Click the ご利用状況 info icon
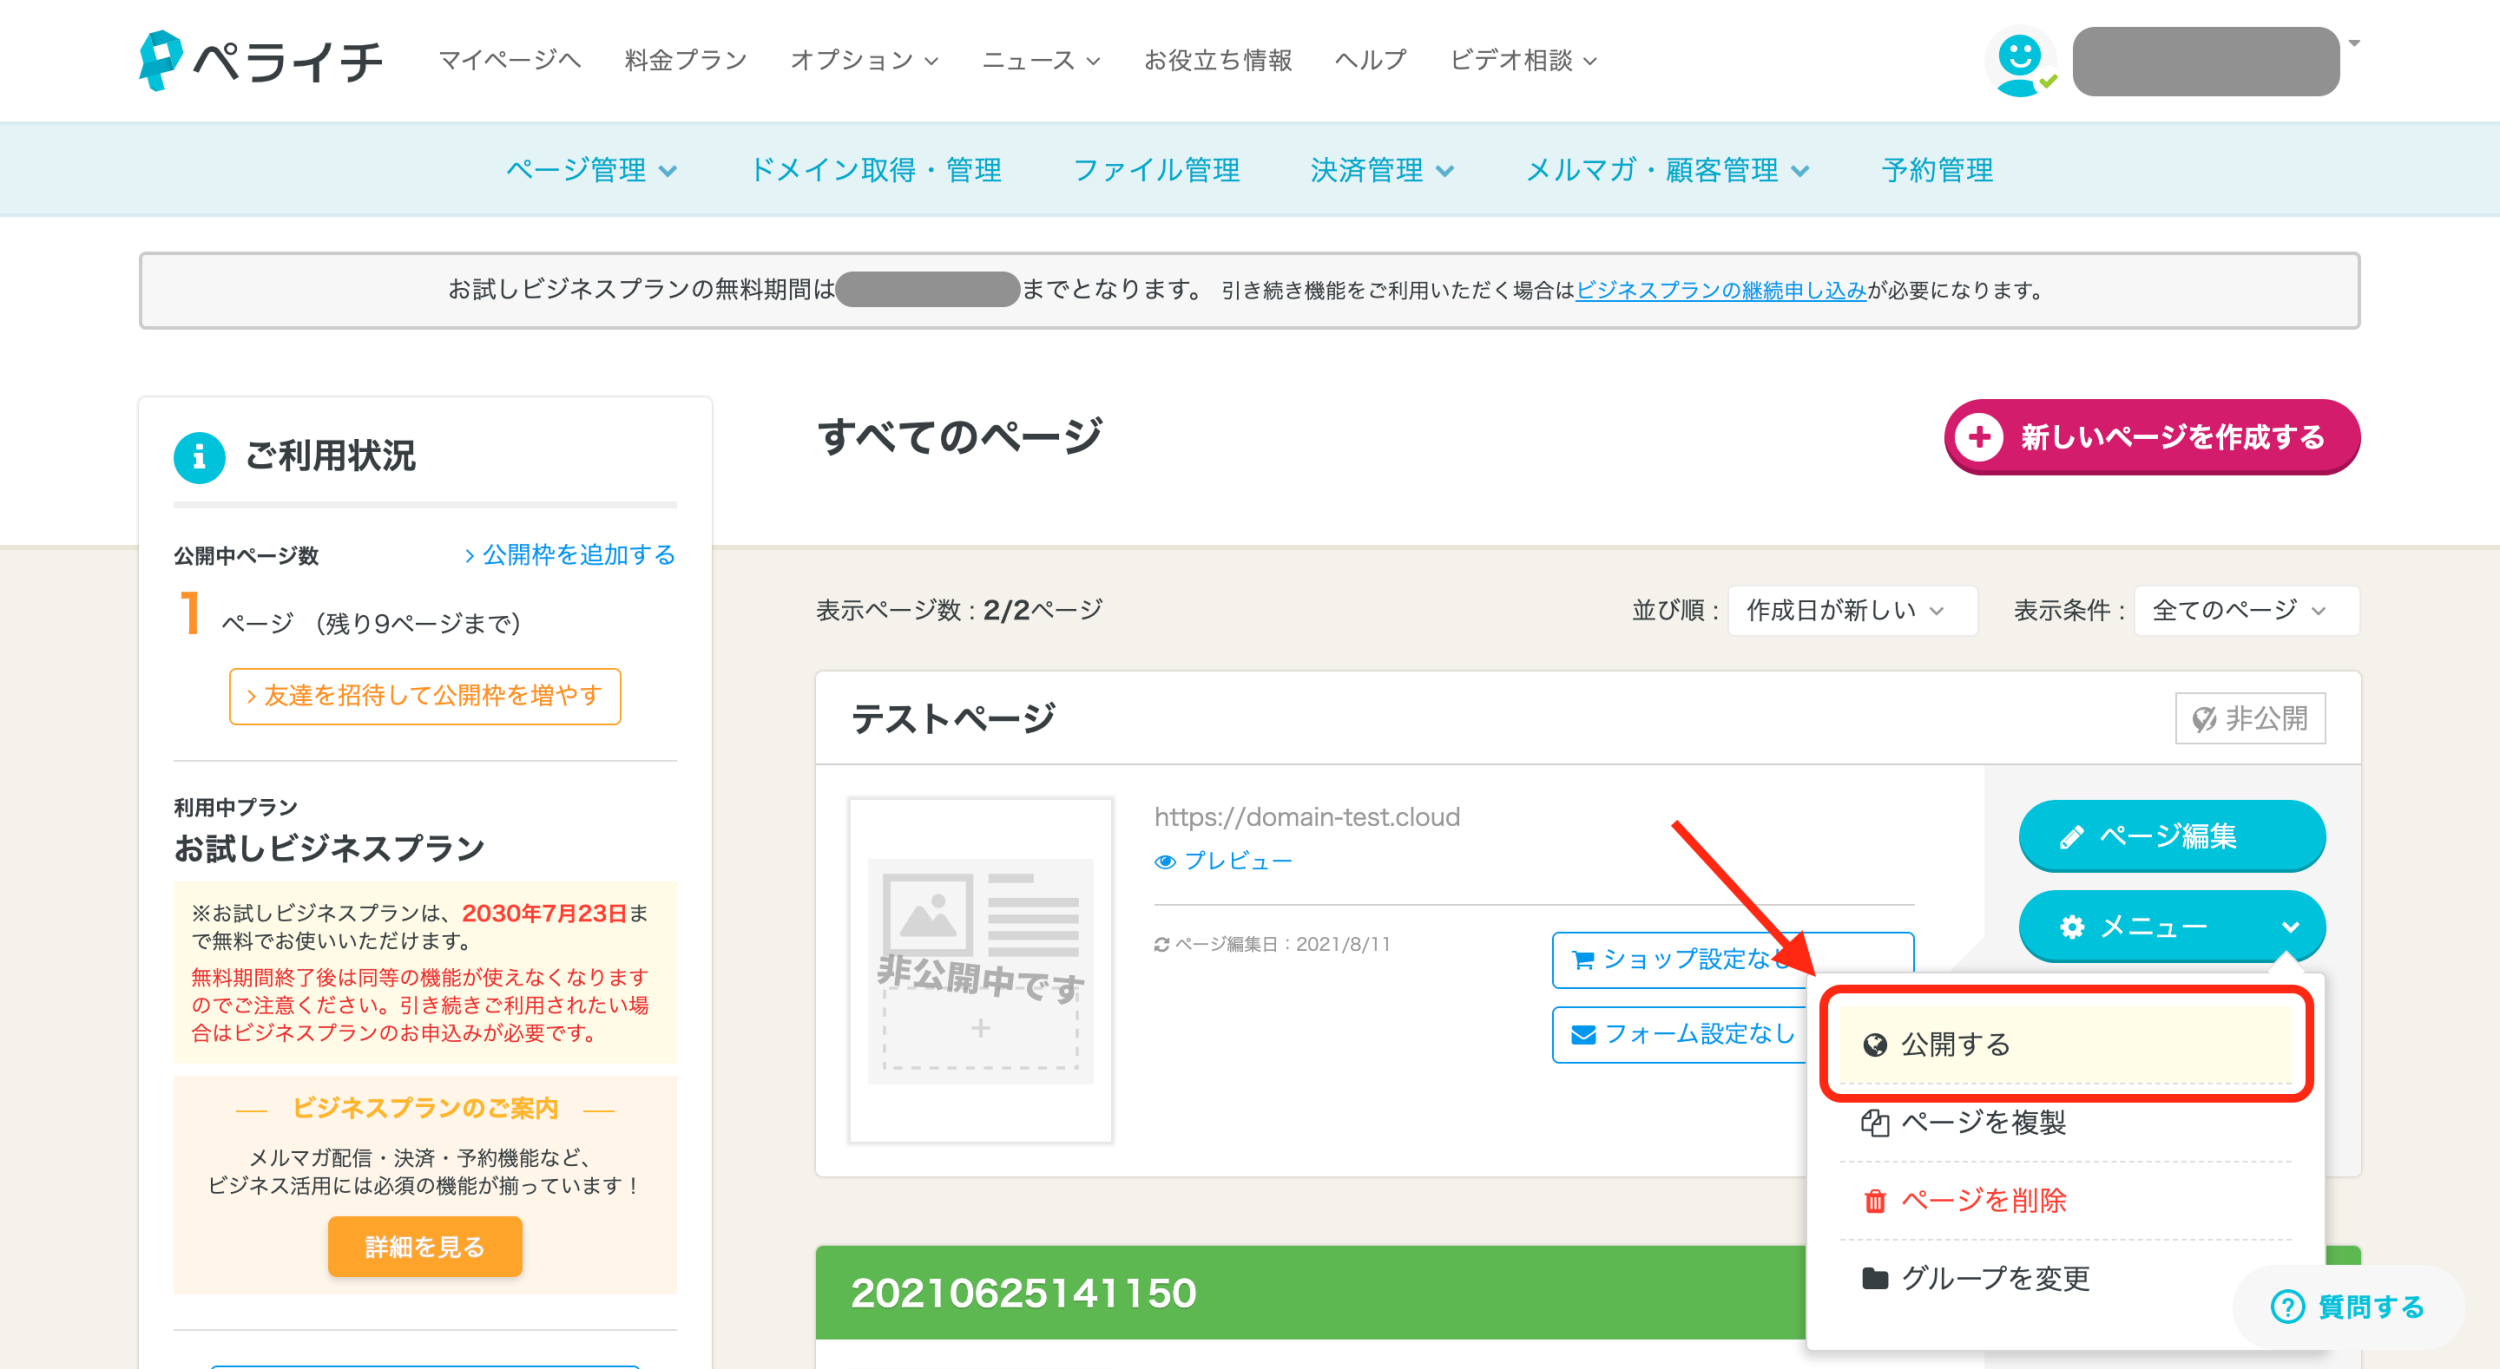This screenshot has height=1369, width=2500. 199,457
